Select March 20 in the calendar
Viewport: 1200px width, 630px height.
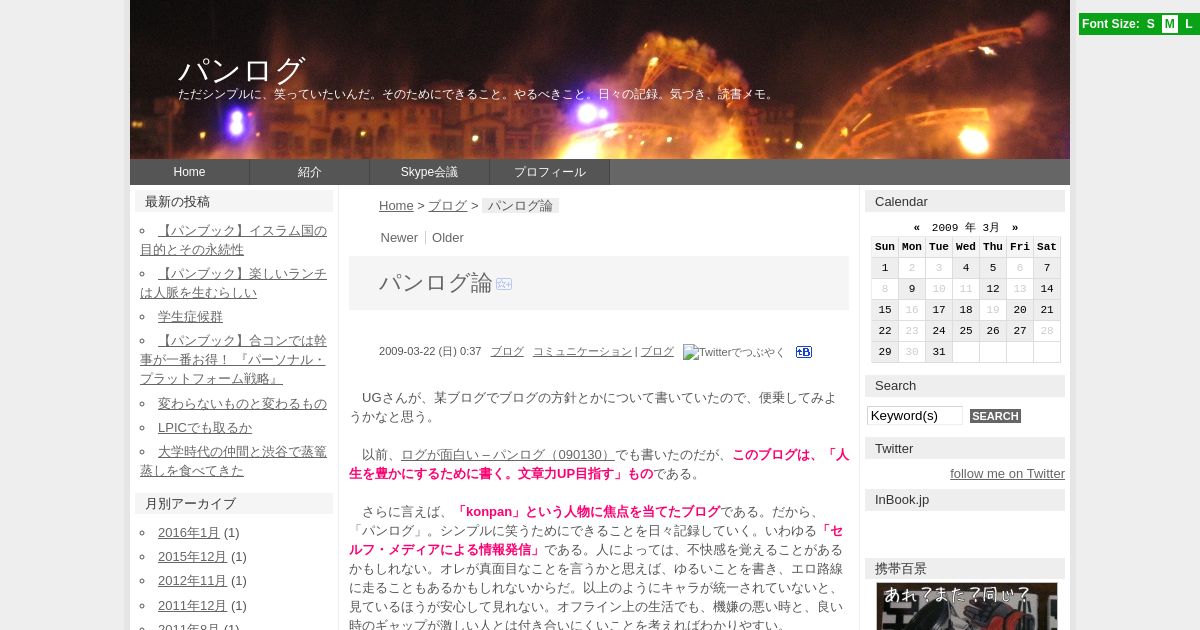pos(1020,310)
